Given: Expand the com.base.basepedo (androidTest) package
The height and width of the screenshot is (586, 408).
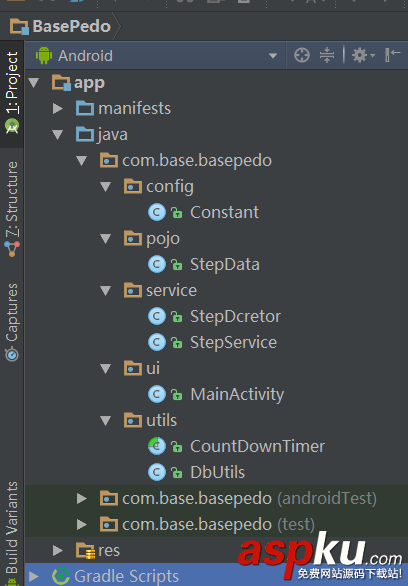Looking at the screenshot, I should tap(82, 499).
